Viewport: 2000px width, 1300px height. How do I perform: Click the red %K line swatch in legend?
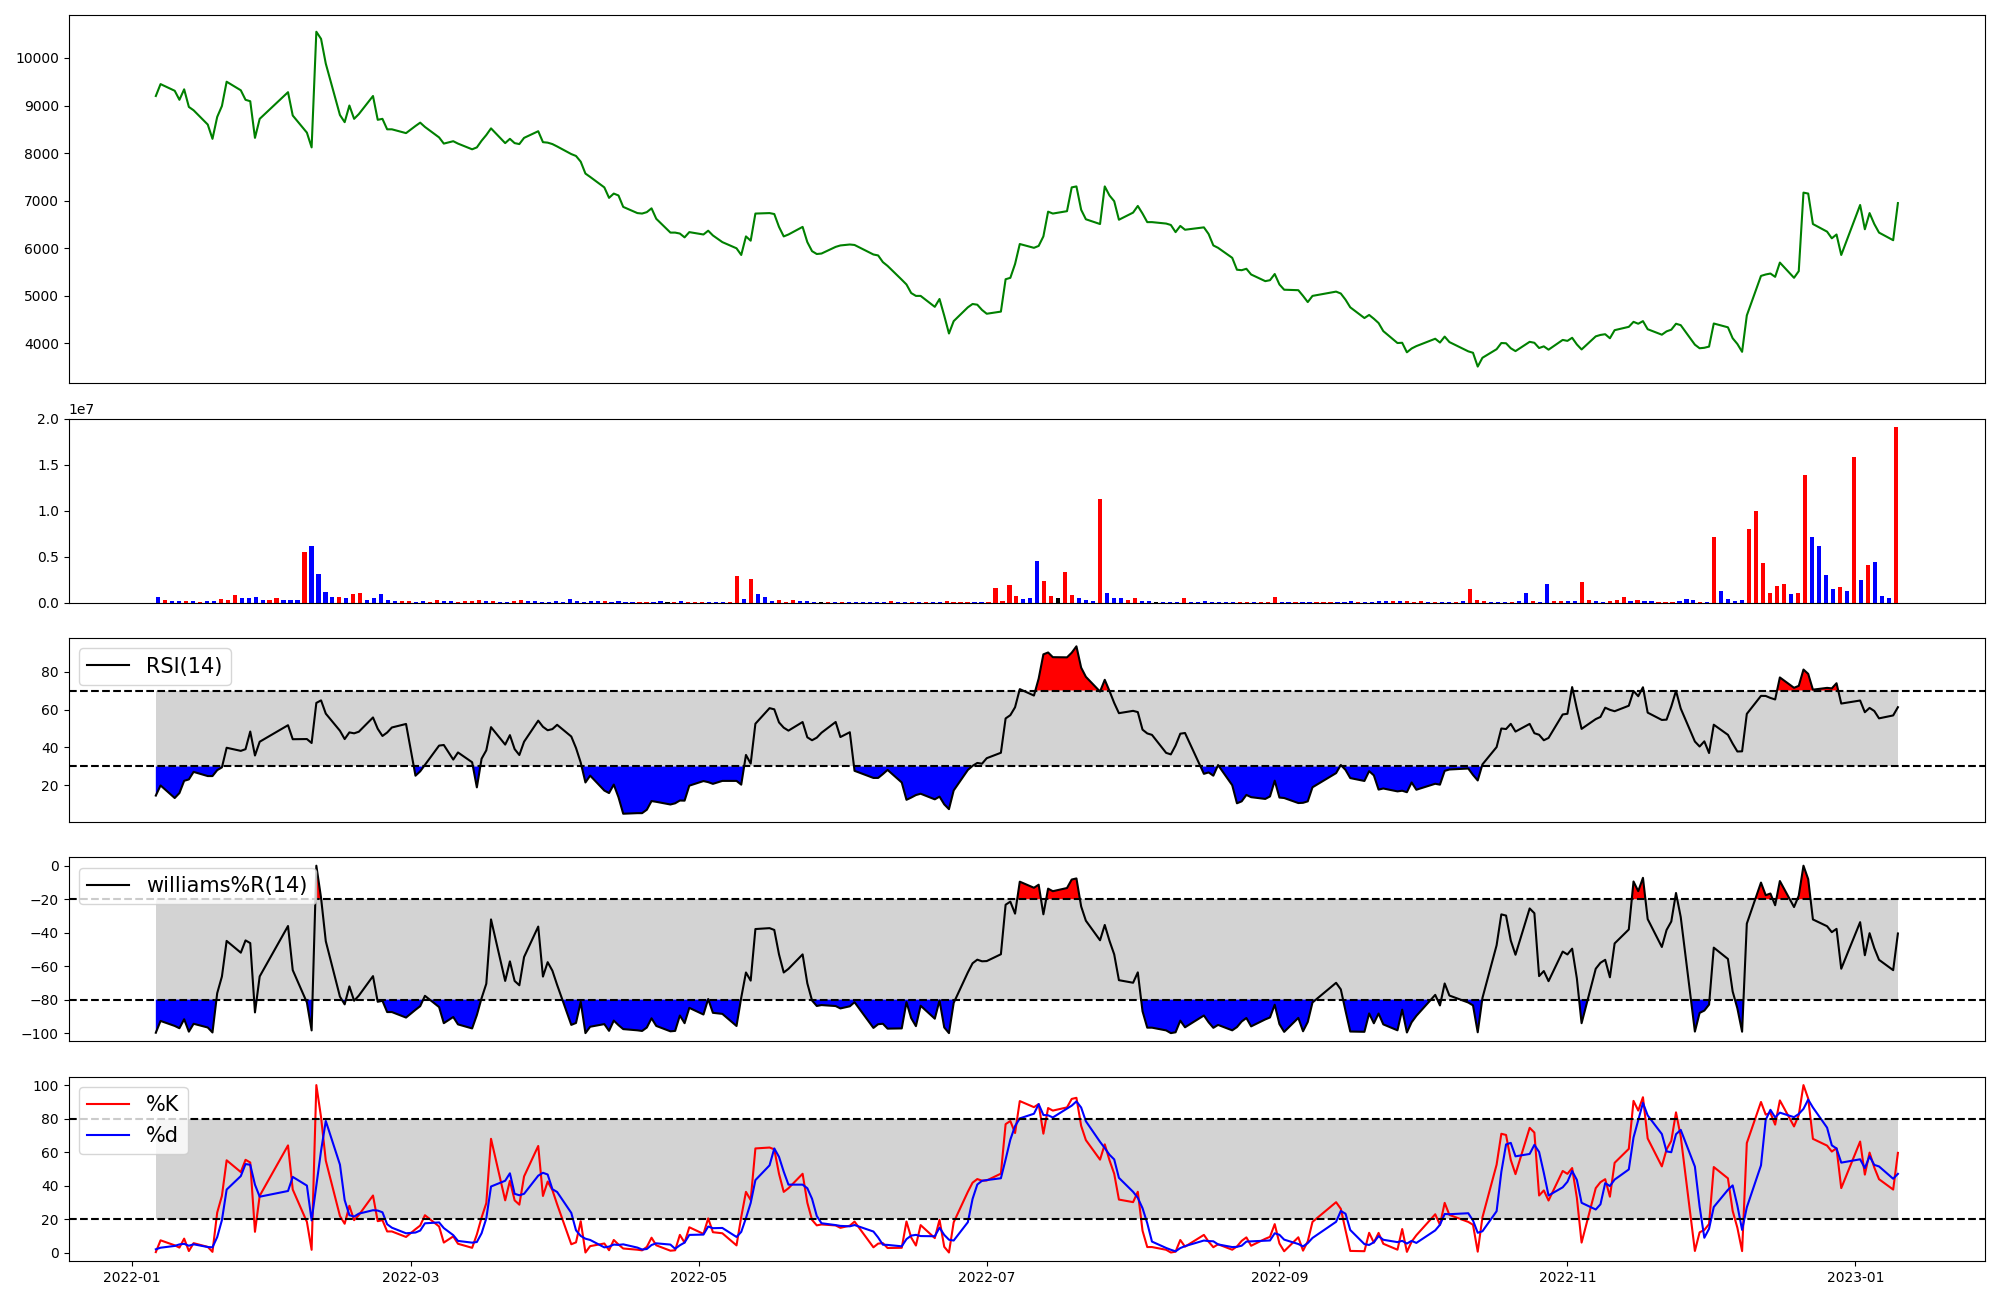click(x=108, y=1104)
